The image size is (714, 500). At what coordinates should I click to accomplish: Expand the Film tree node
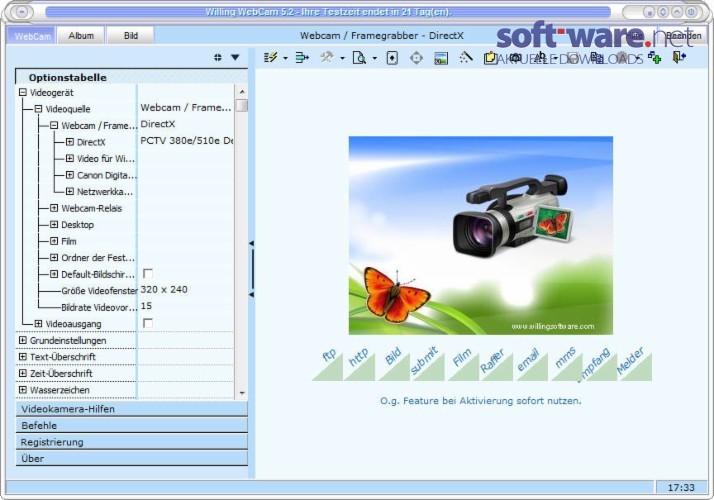point(54,241)
